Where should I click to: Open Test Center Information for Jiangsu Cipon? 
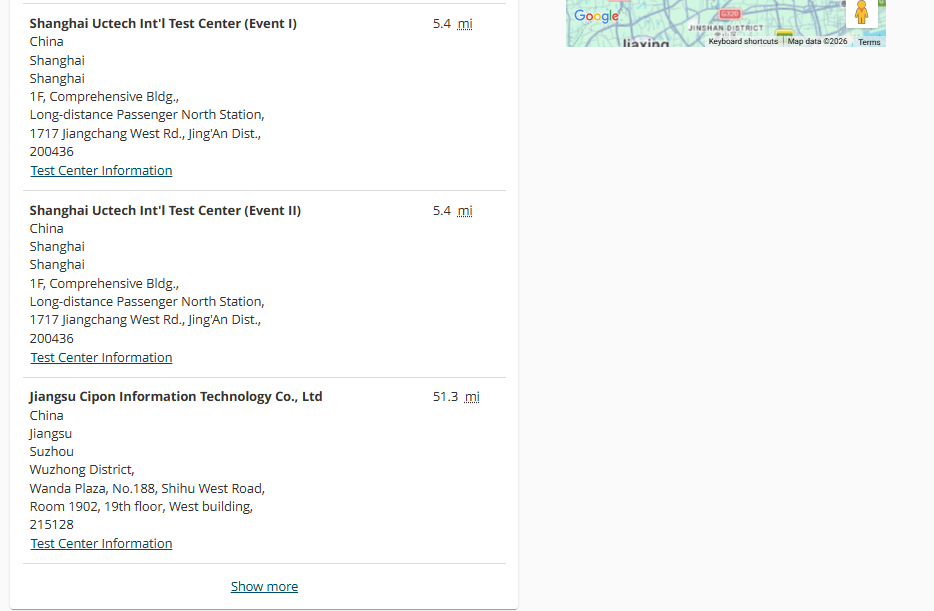pos(101,544)
